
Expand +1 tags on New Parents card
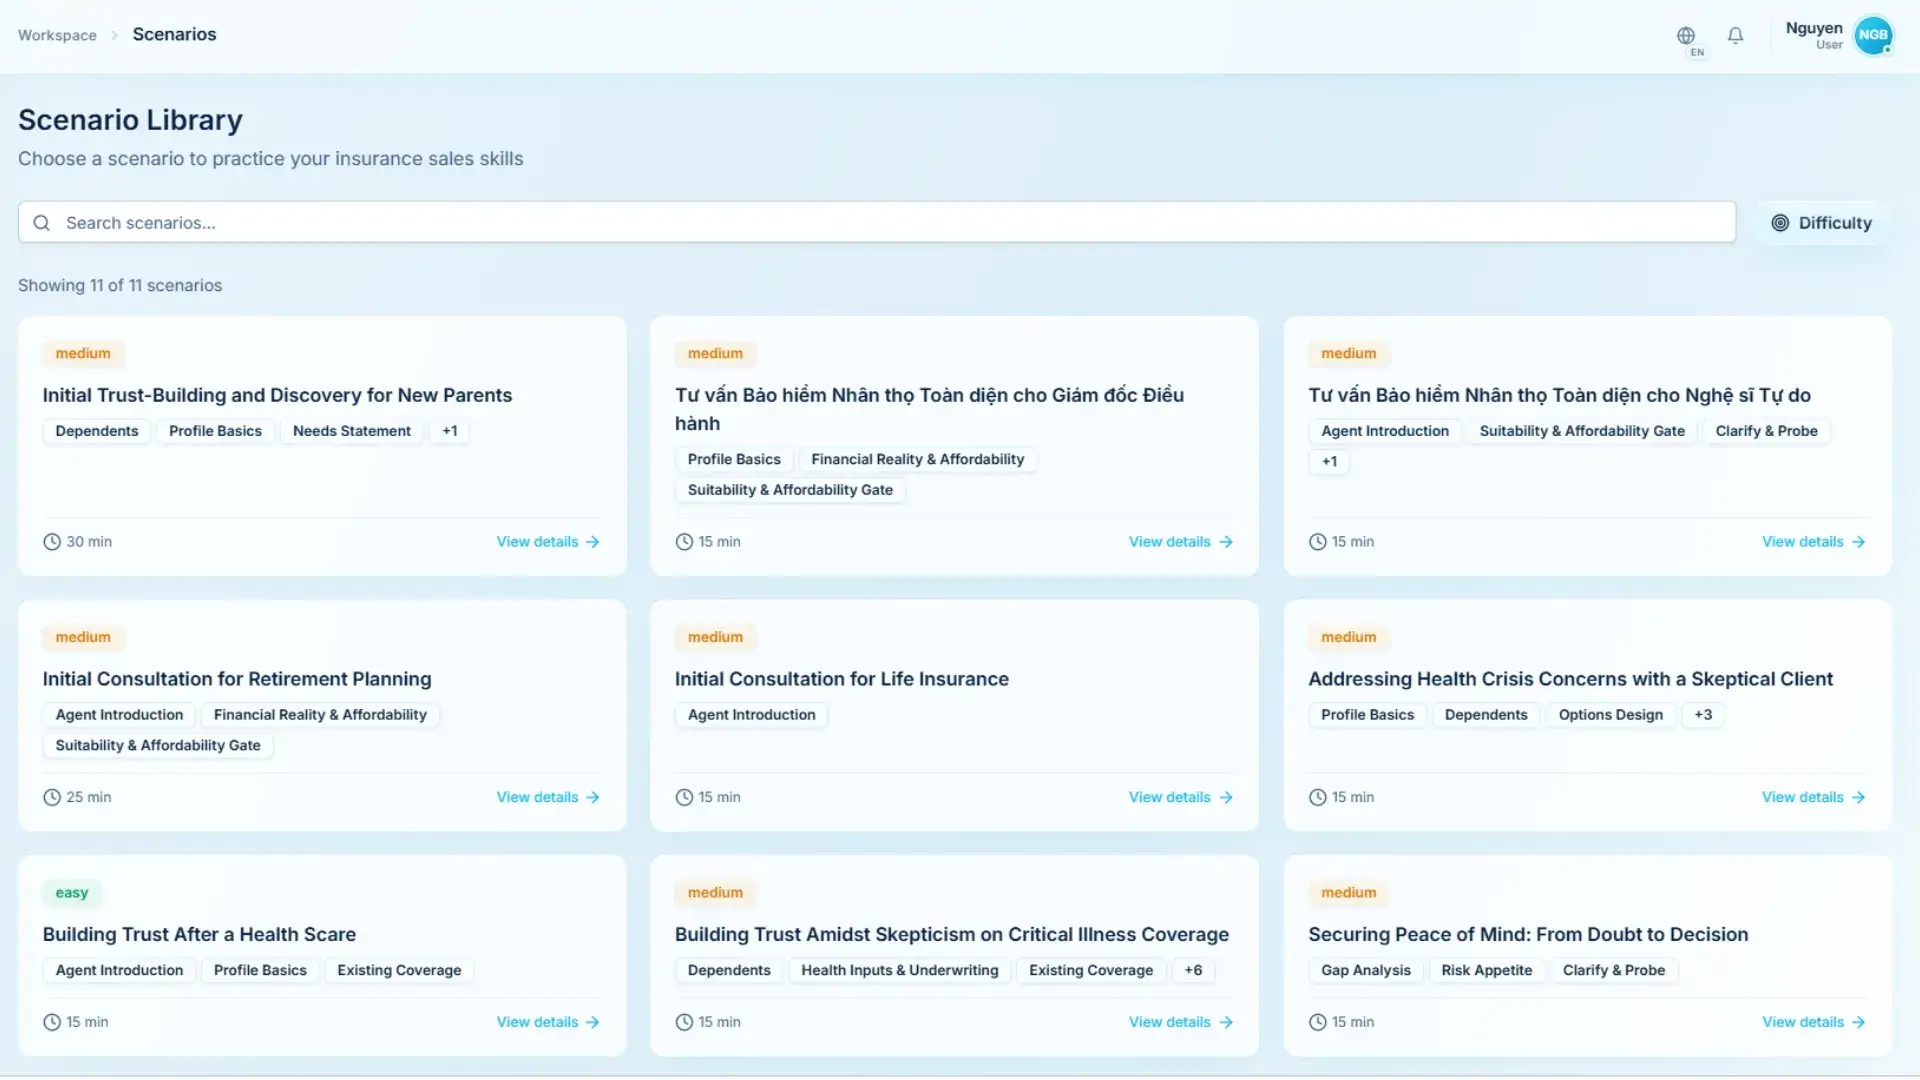pyautogui.click(x=450, y=431)
